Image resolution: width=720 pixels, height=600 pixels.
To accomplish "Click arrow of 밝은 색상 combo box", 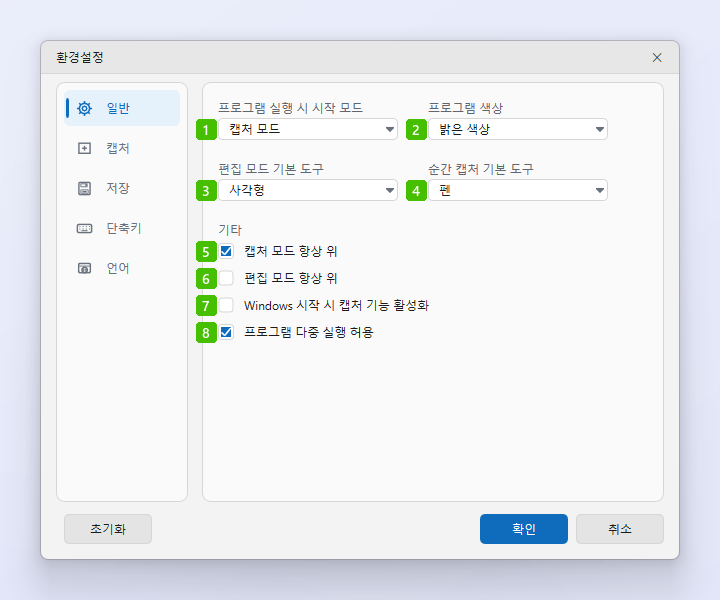I will tap(600, 129).
